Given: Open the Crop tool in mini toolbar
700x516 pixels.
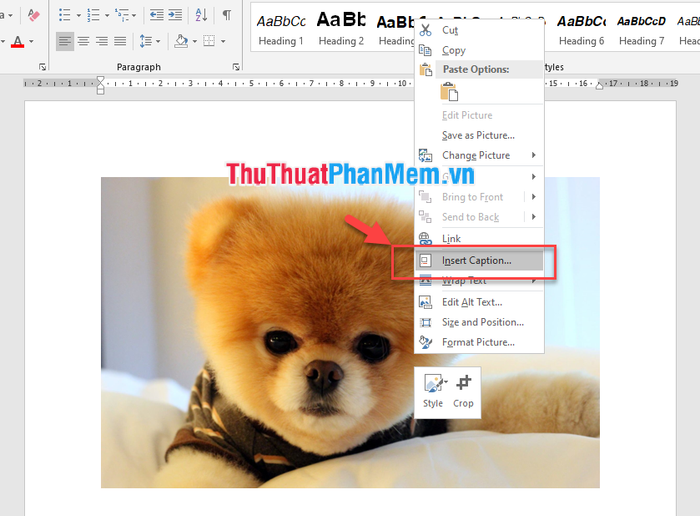Looking at the screenshot, I should [463, 390].
